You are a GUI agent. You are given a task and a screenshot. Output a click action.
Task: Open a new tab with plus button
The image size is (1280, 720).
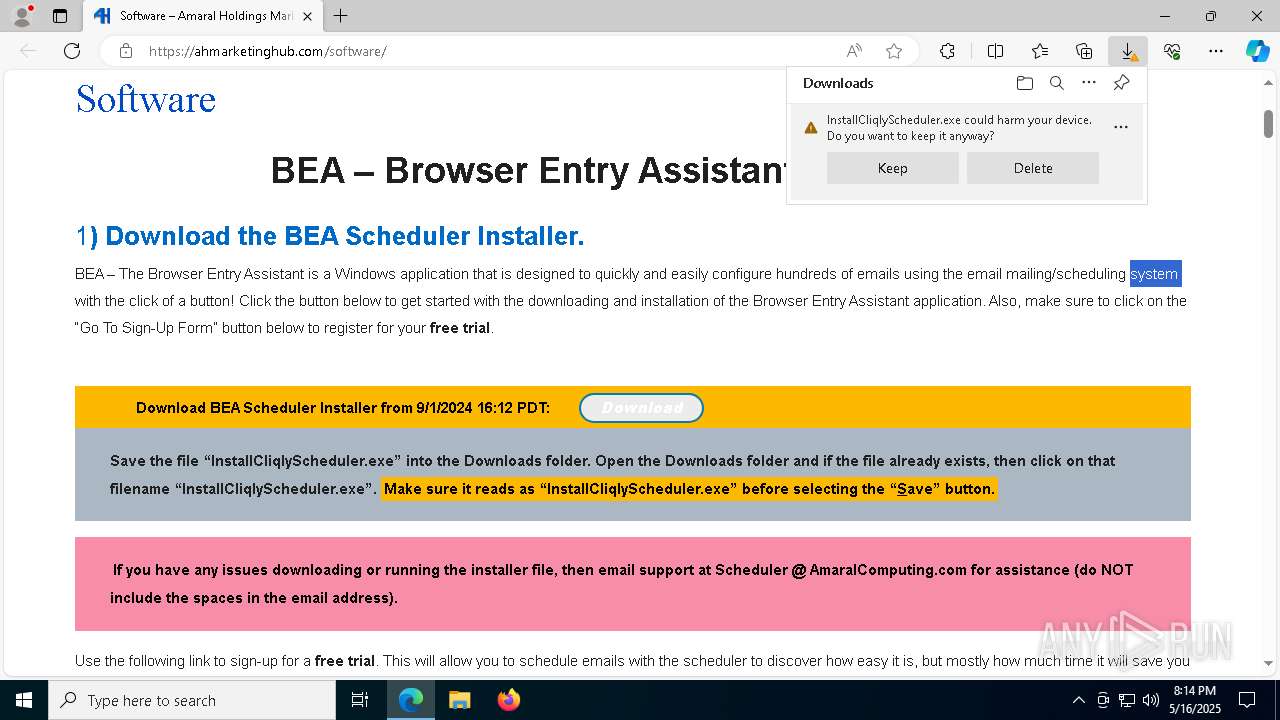point(340,16)
